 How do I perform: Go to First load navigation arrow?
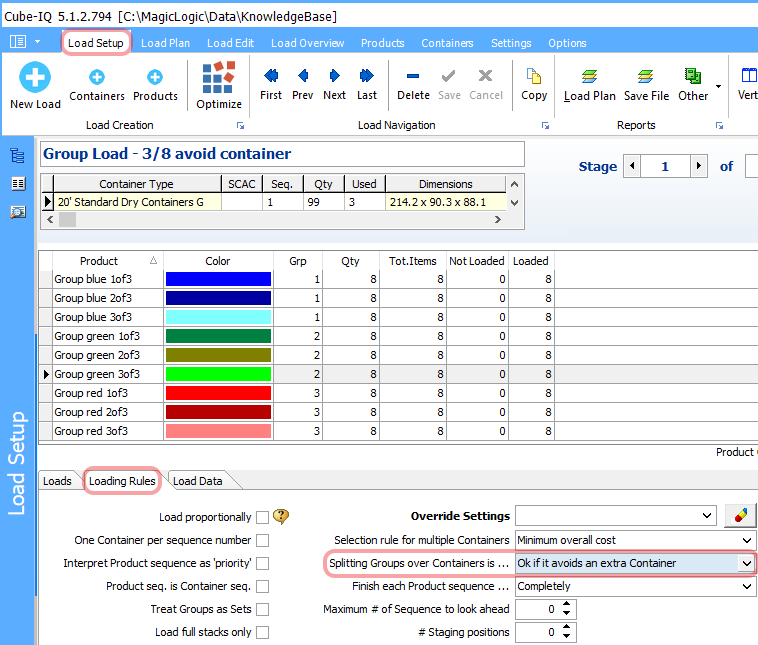271,76
